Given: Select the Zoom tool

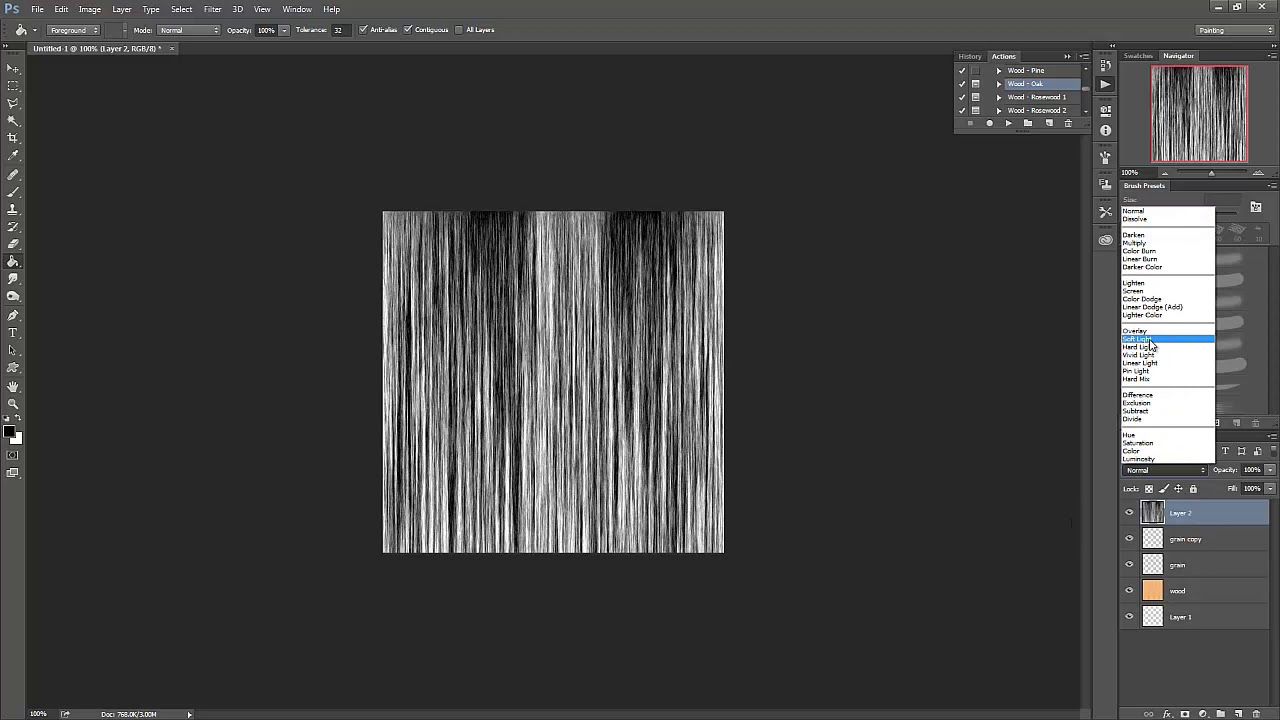Looking at the screenshot, I should coord(13,404).
